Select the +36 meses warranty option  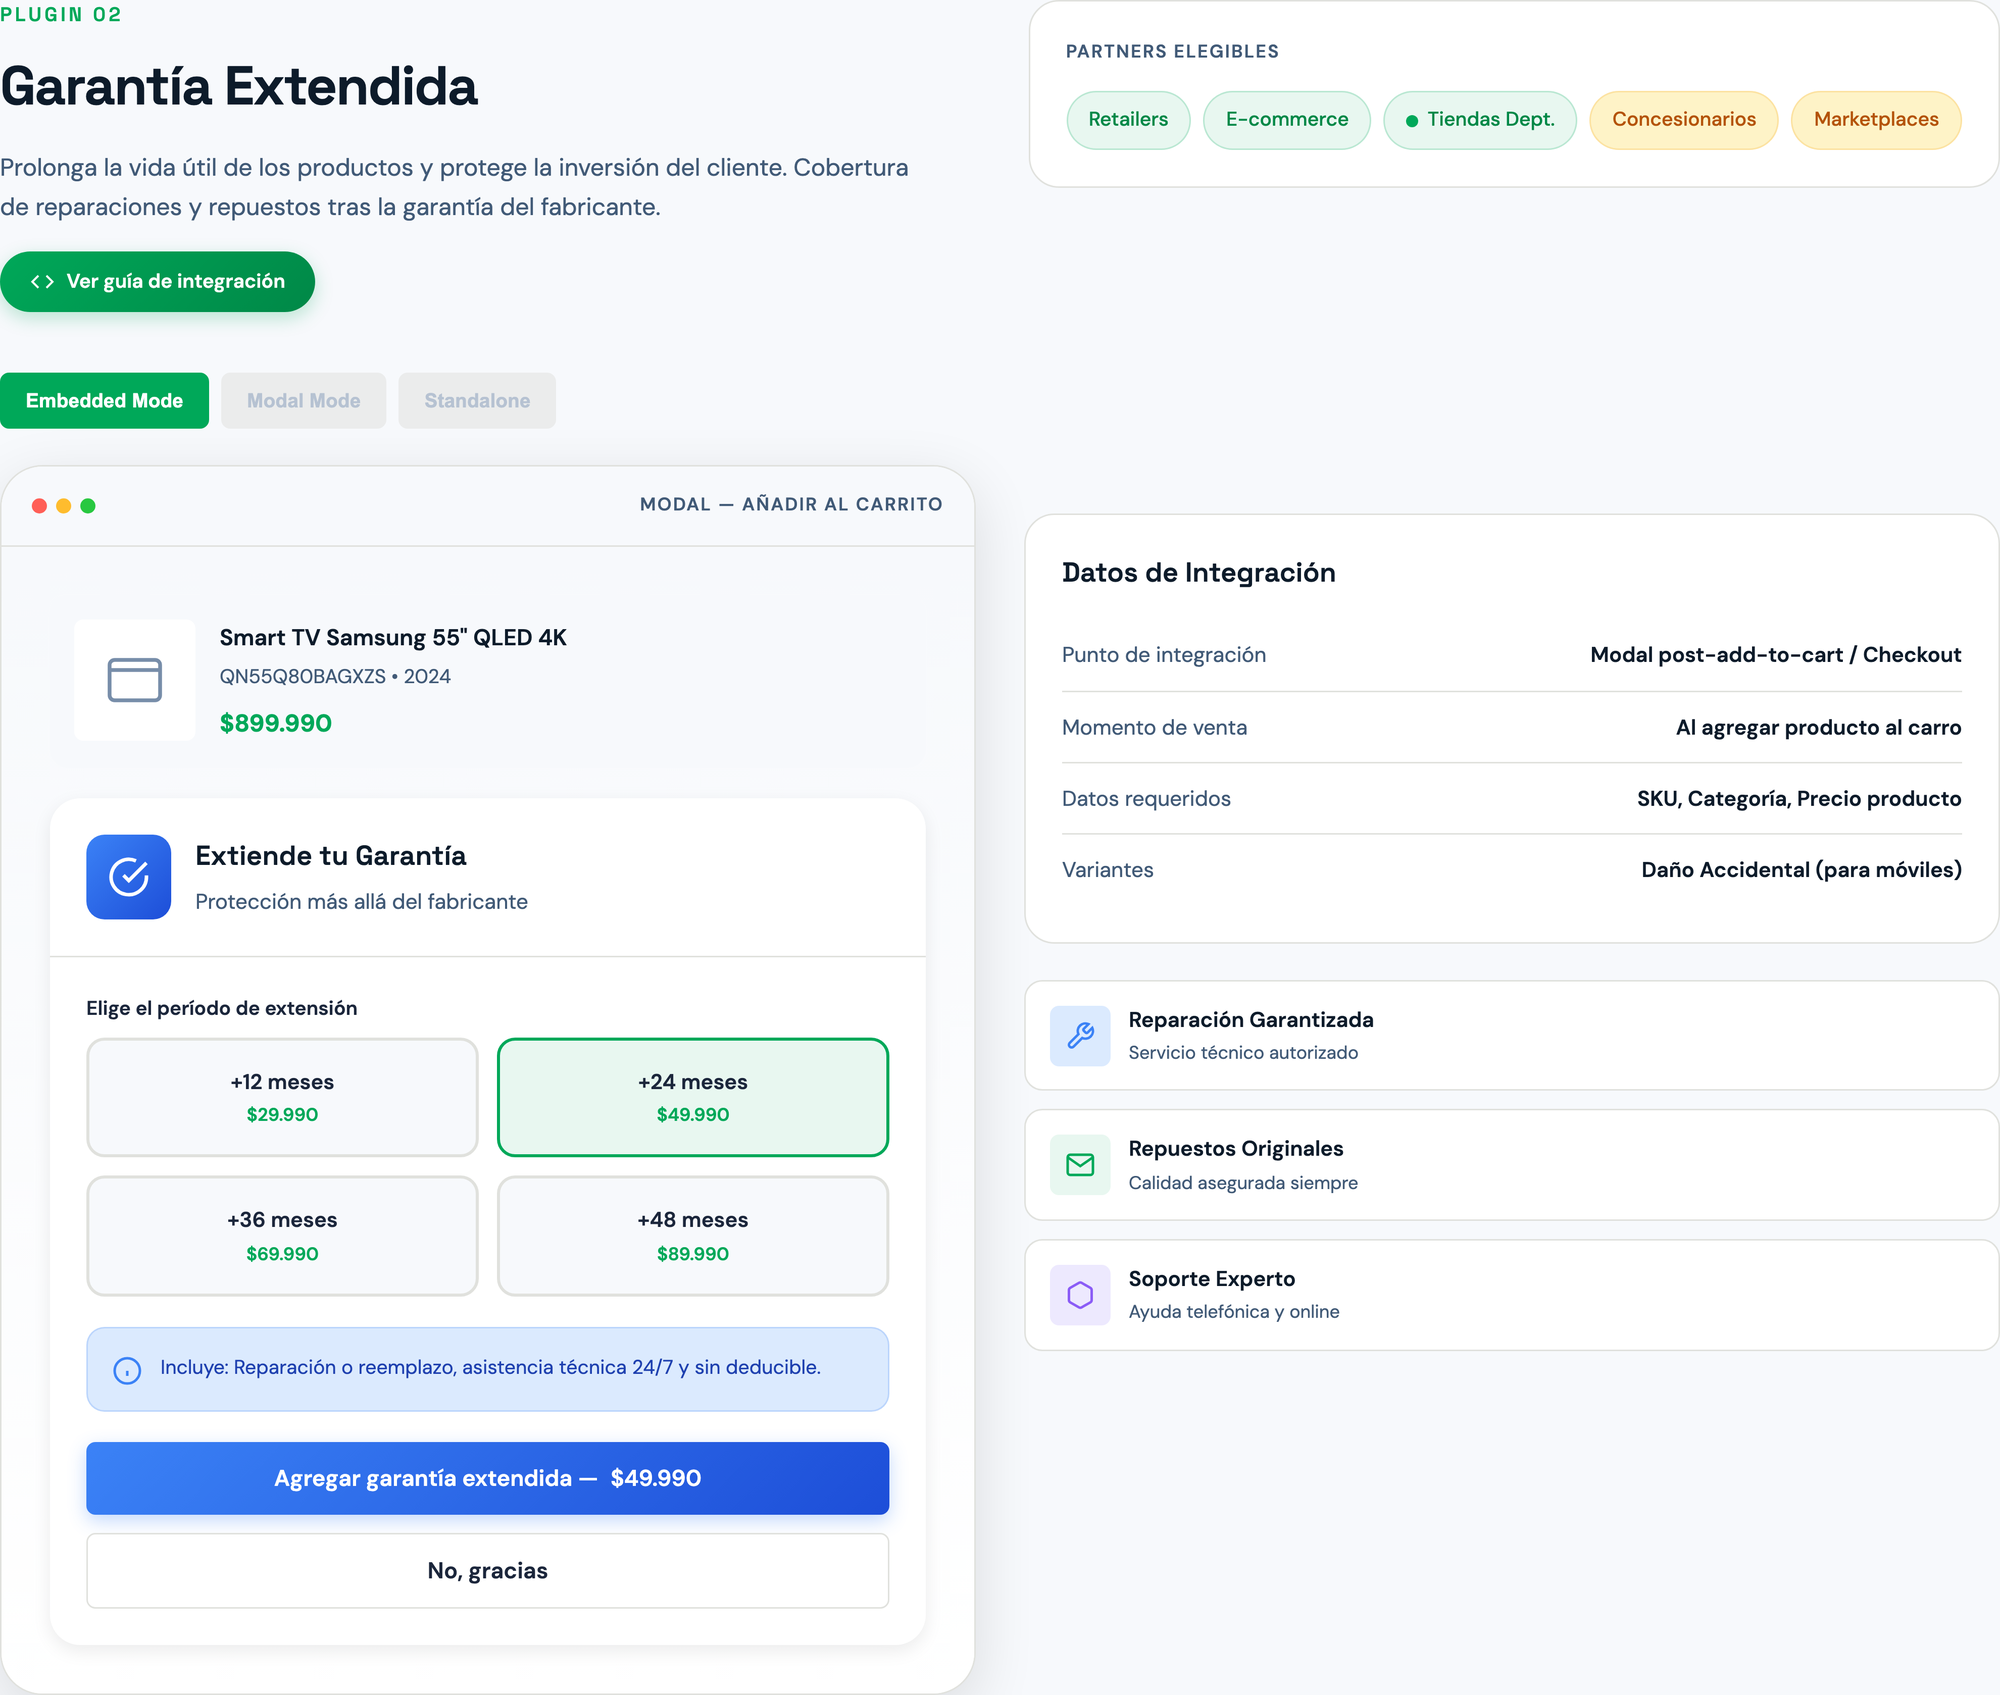click(x=282, y=1235)
